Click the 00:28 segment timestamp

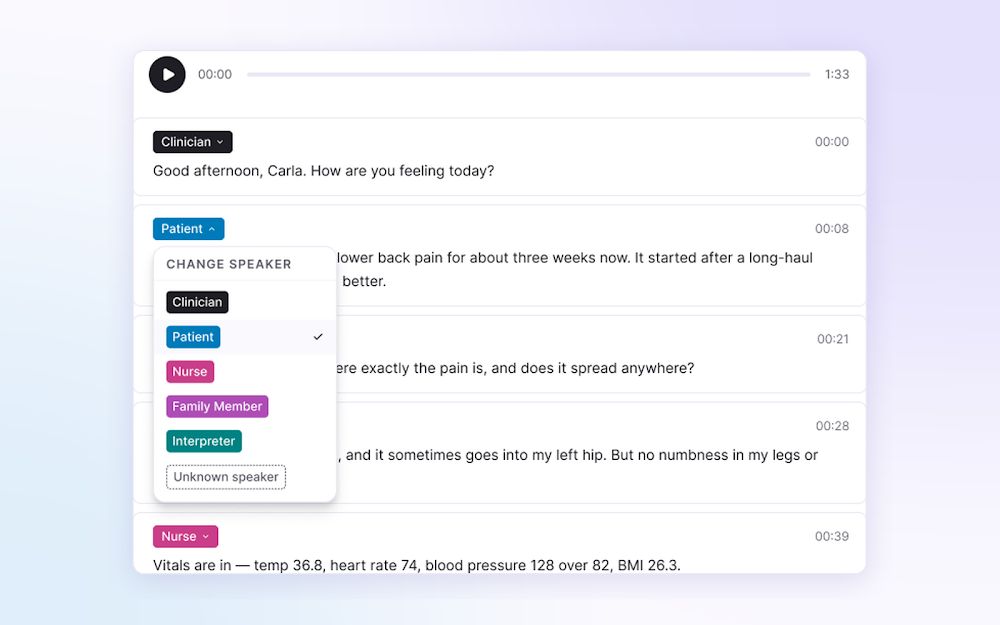pyautogui.click(x=832, y=426)
